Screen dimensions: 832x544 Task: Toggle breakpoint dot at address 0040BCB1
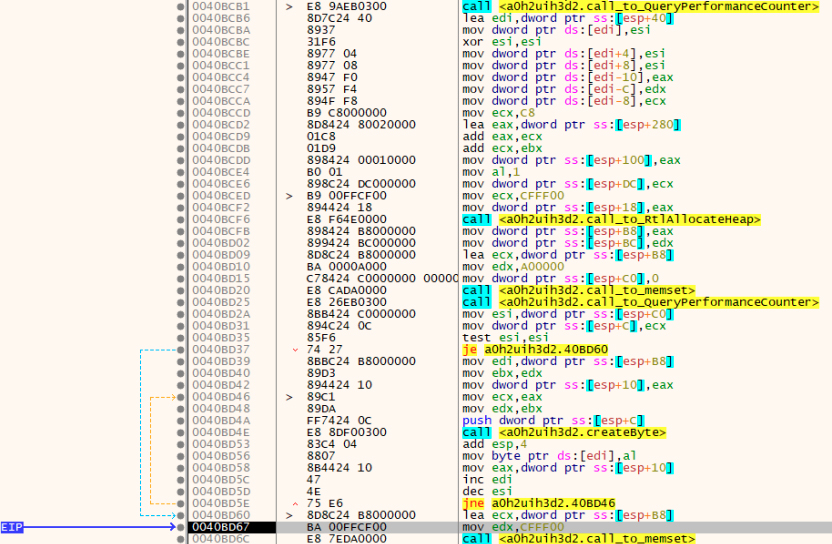tap(180, 6)
